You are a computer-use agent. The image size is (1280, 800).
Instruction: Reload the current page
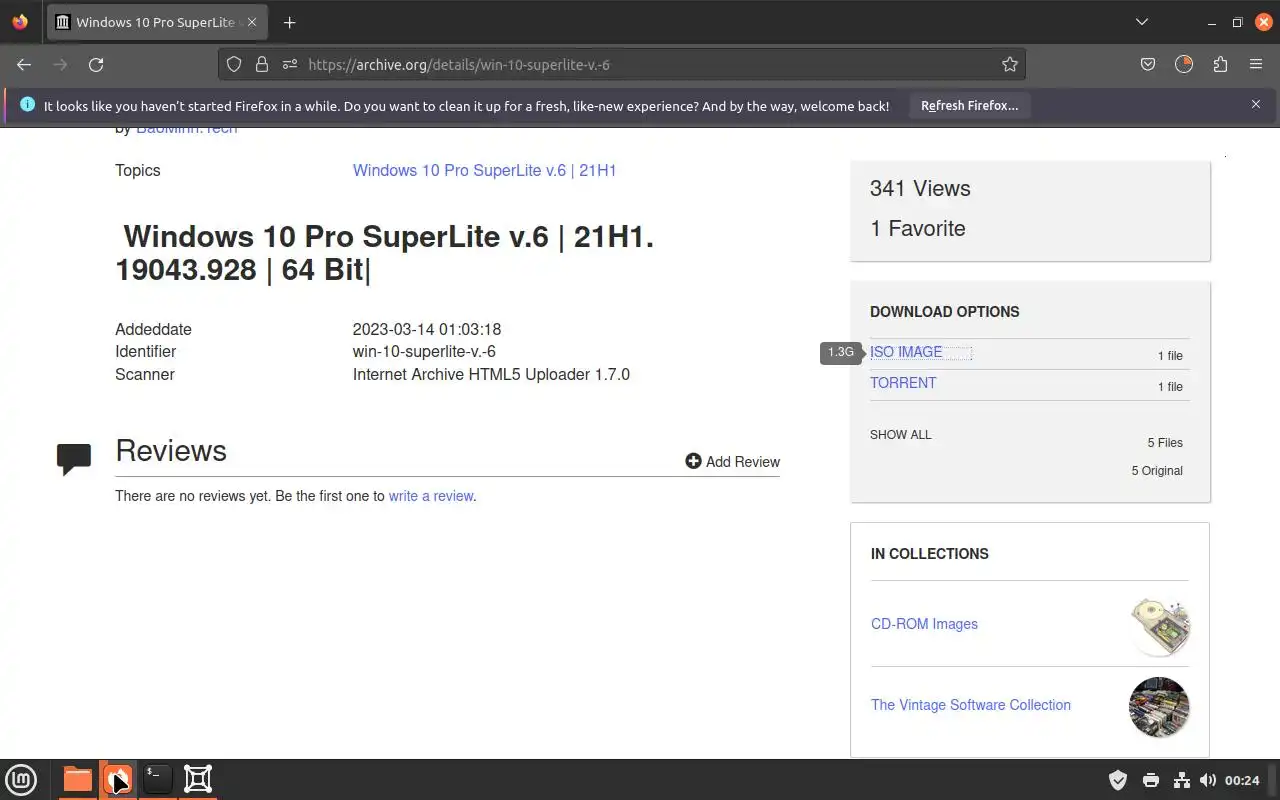pyautogui.click(x=96, y=64)
